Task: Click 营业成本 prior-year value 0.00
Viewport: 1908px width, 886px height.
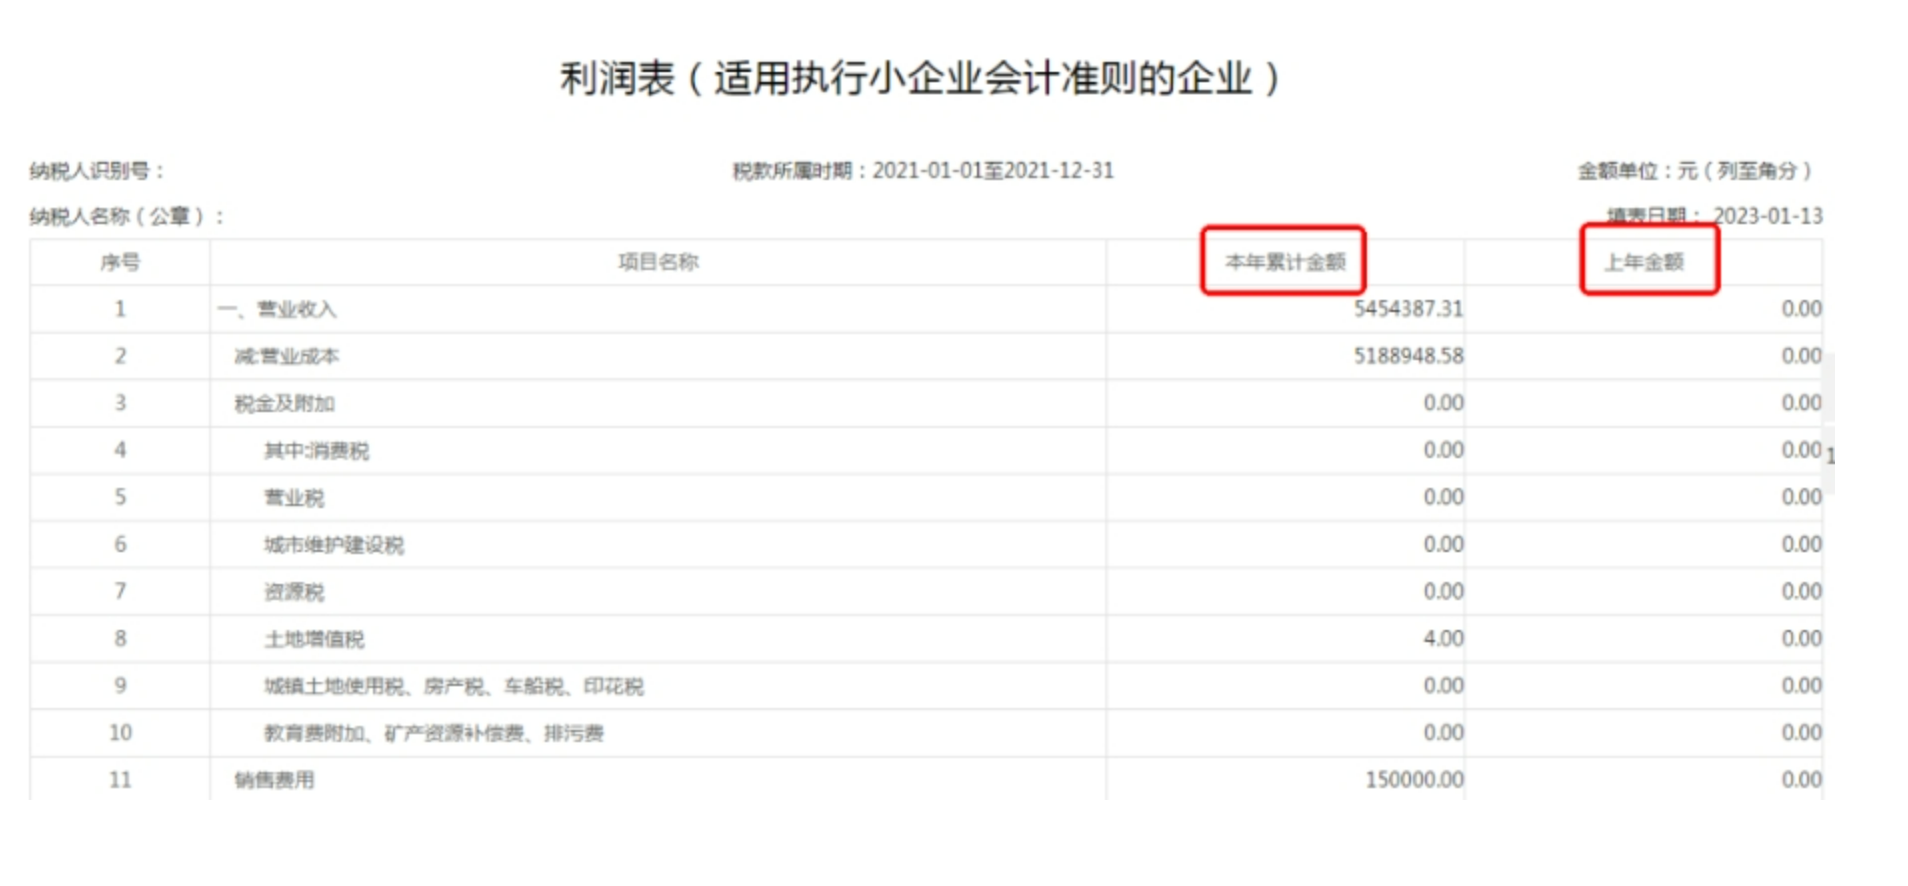Action: 1801,356
